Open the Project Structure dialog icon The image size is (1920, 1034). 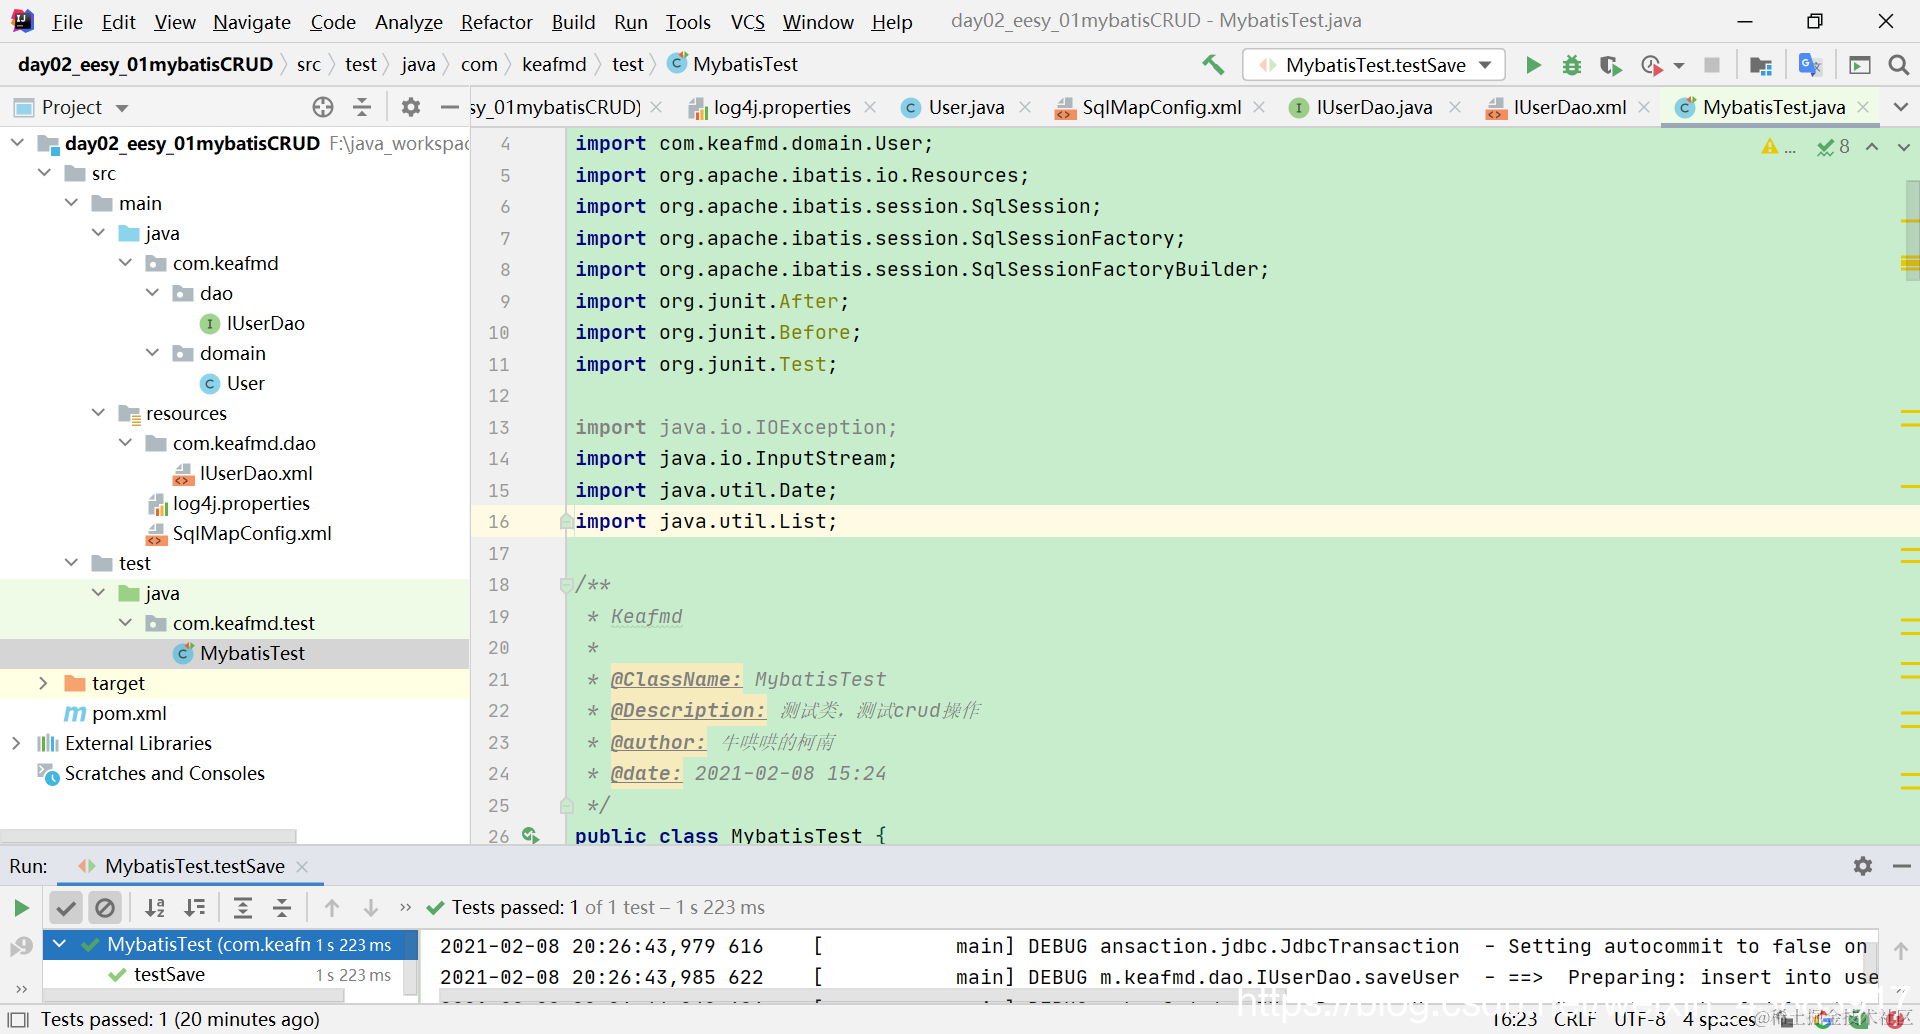[x=1761, y=65]
